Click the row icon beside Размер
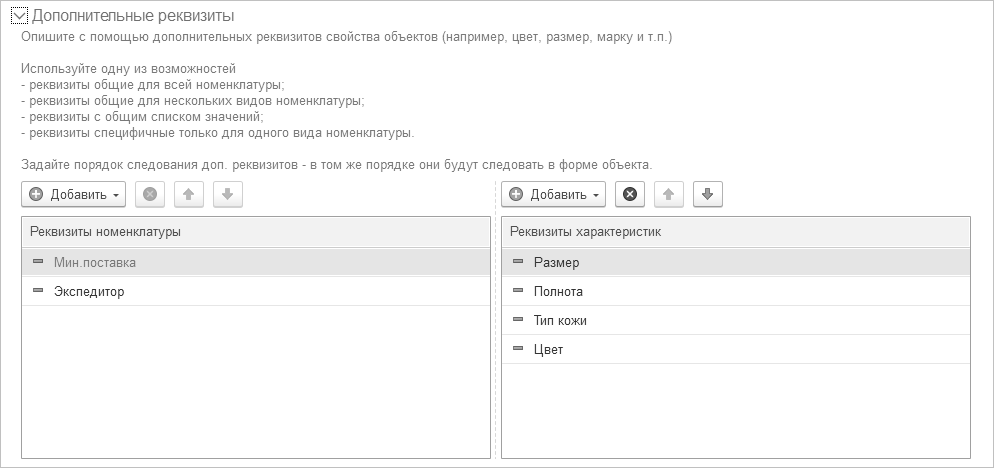Image resolution: width=994 pixels, height=468 pixels. pos(518,262)
